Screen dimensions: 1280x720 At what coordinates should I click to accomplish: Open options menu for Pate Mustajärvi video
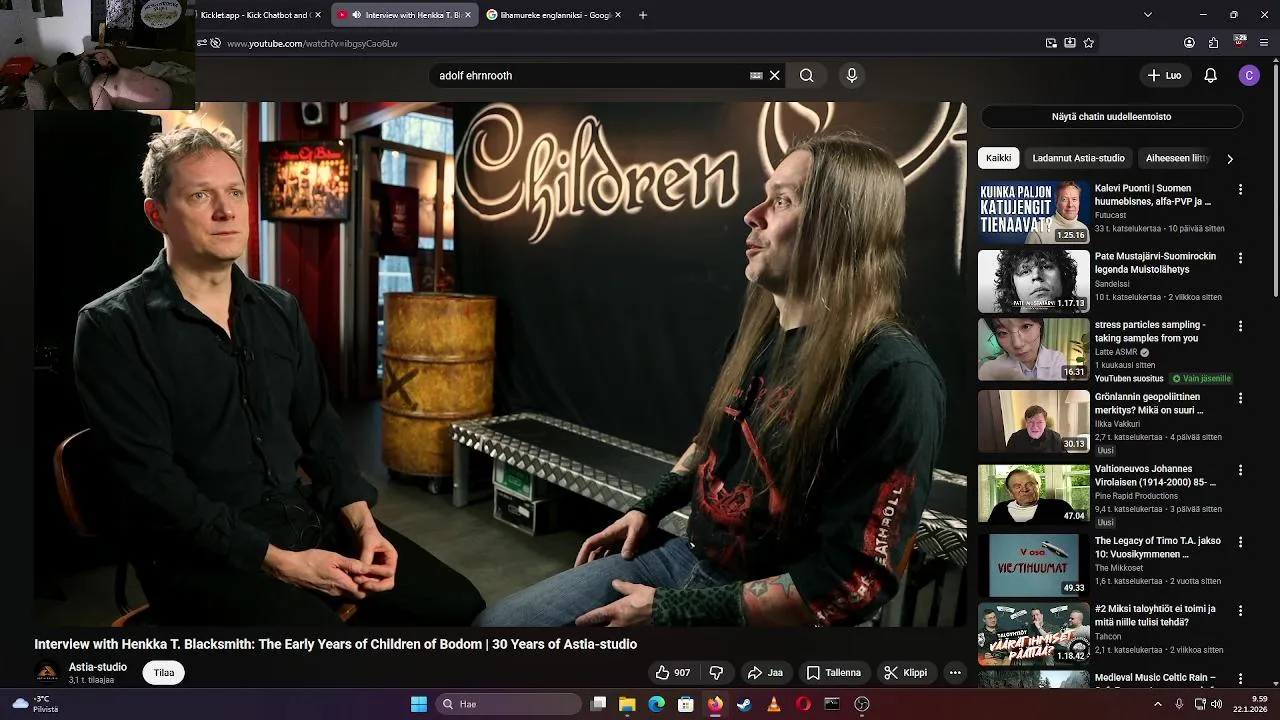click(1240, 258)
